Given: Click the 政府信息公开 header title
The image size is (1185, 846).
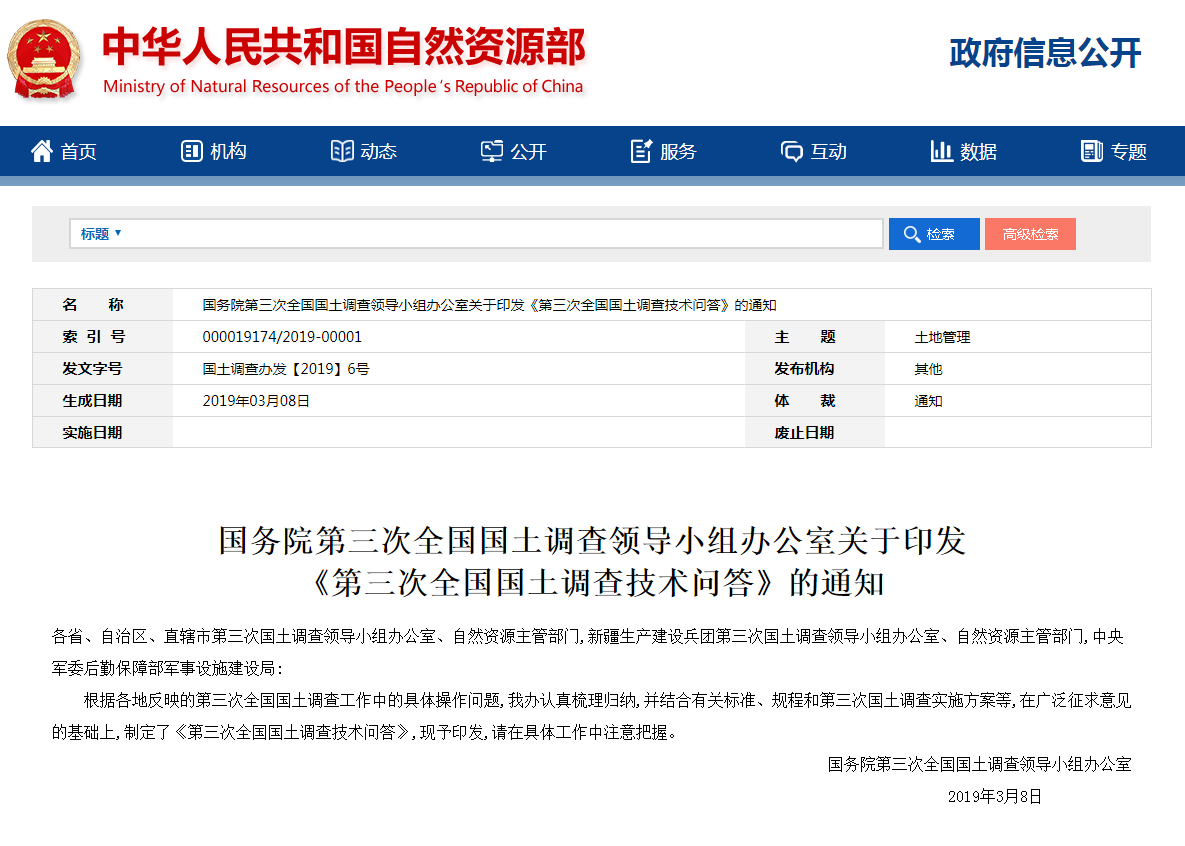Looking at the screenshot, I should click(1044, 53).
